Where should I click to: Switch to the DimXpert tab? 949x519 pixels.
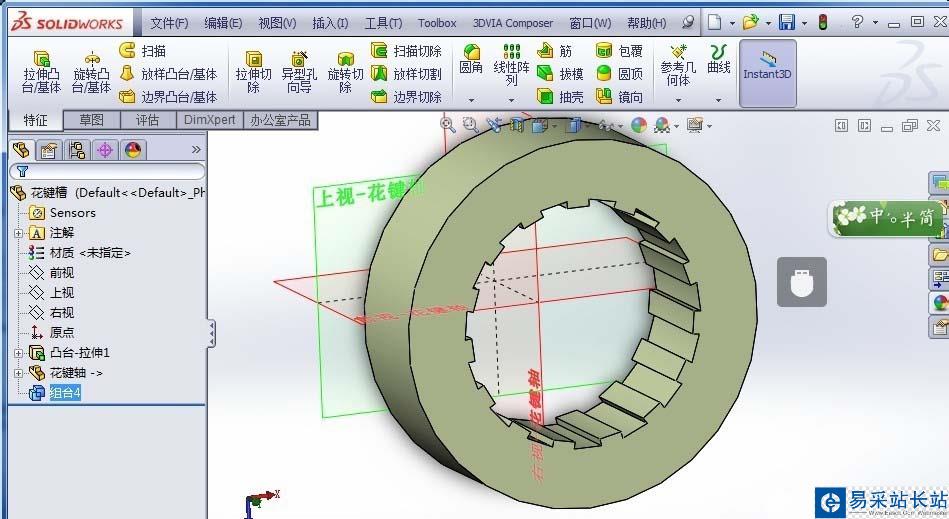click(x=209, y=120)
